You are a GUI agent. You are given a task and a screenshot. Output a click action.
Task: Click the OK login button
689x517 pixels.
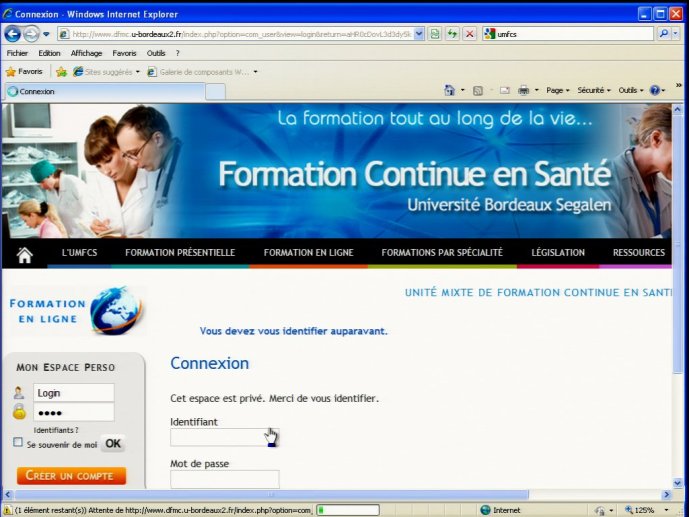pos(113,444)
